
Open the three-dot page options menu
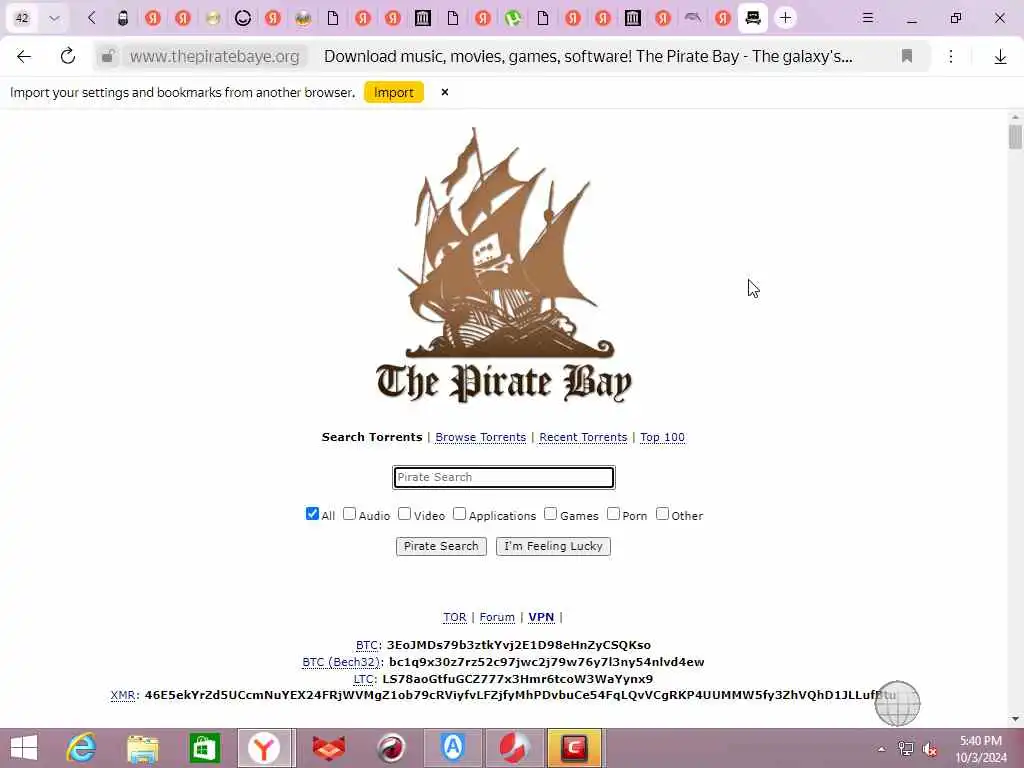click(x=951, y=57)
